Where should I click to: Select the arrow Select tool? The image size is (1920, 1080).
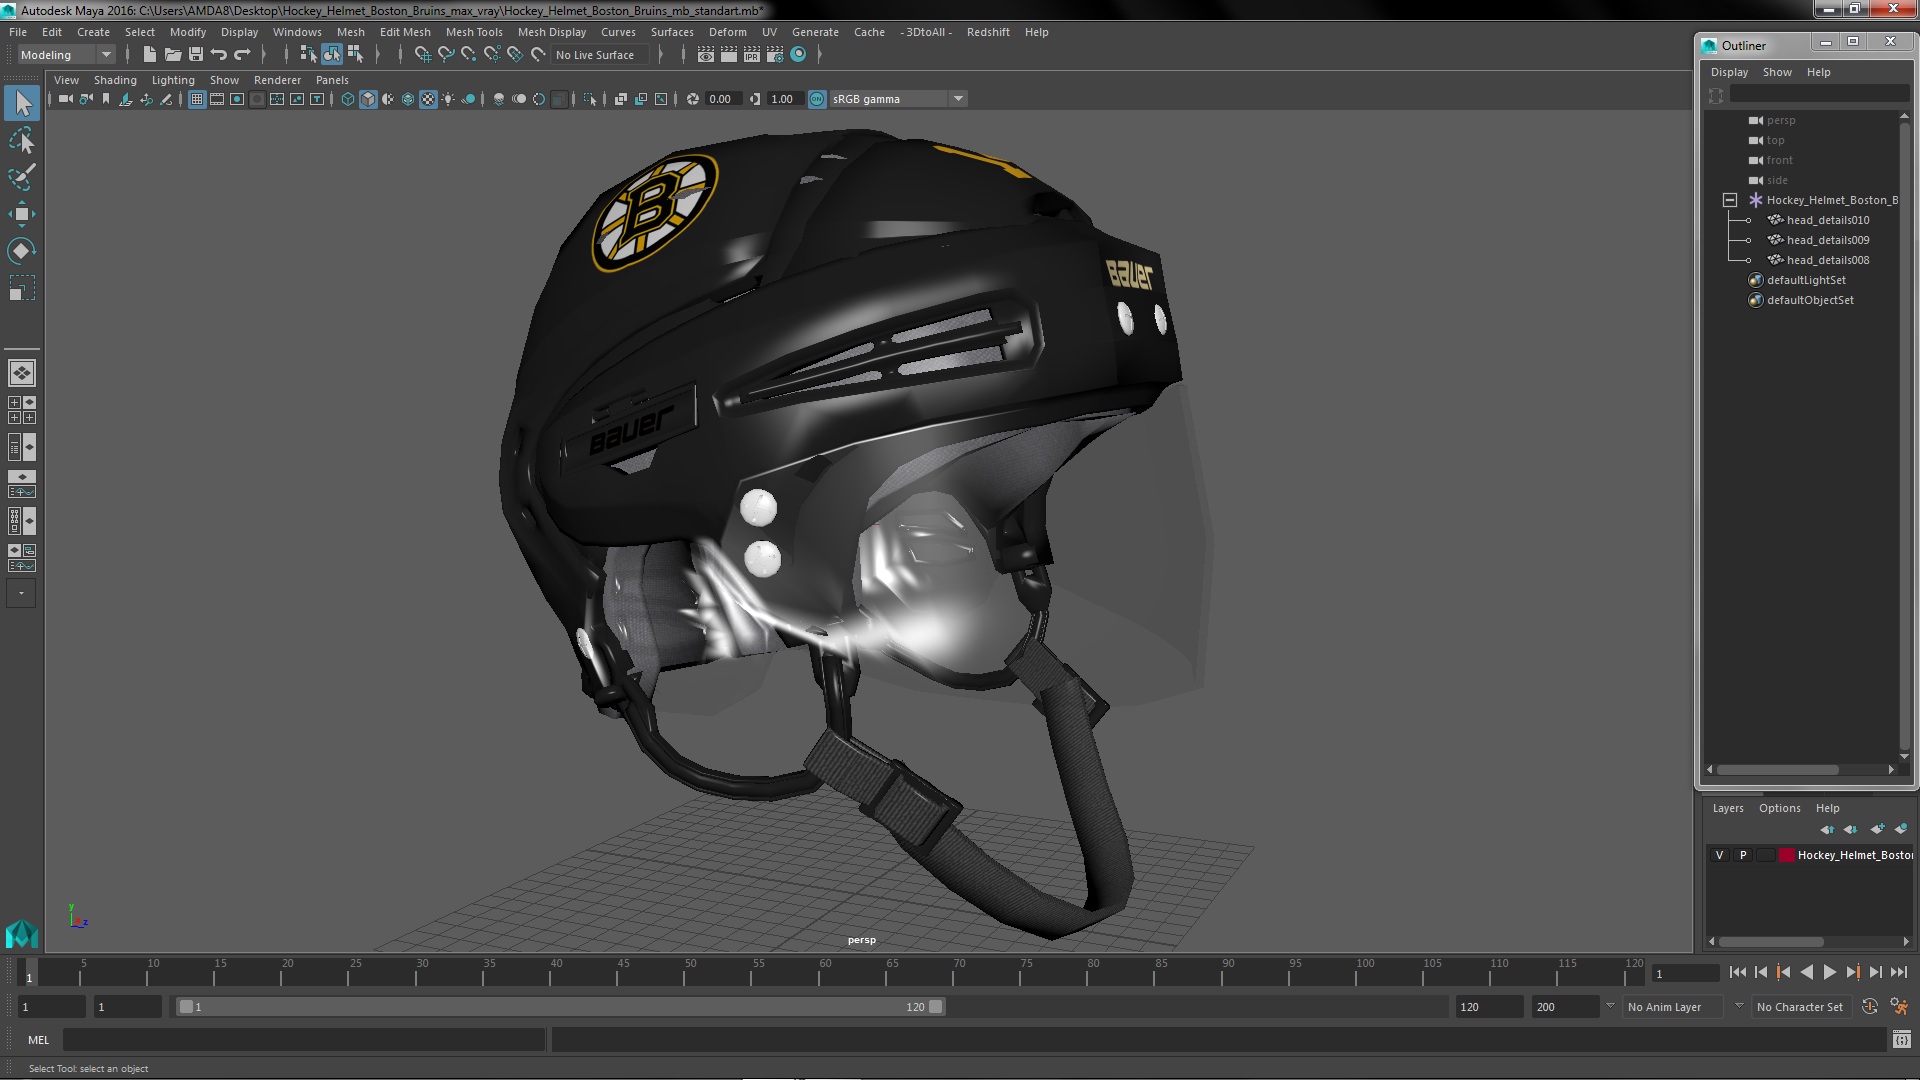(22, 103)
